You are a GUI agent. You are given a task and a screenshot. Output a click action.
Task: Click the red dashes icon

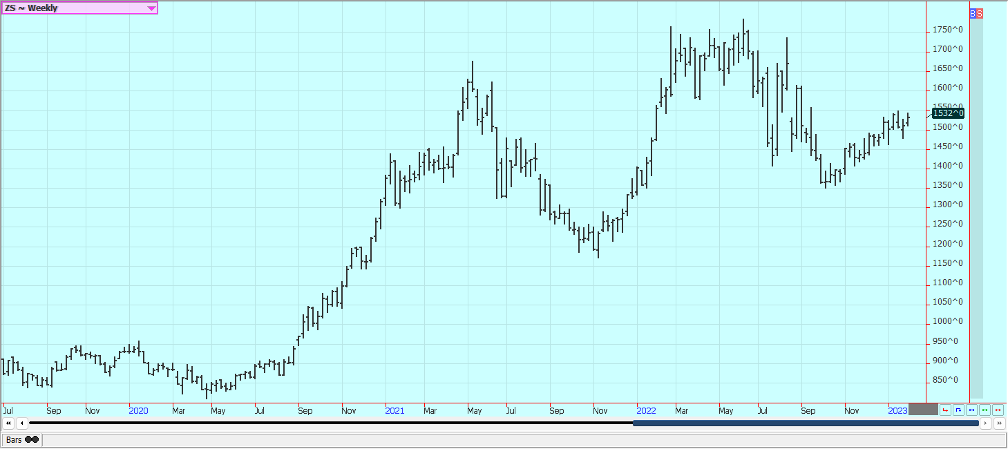coord(997,410)
